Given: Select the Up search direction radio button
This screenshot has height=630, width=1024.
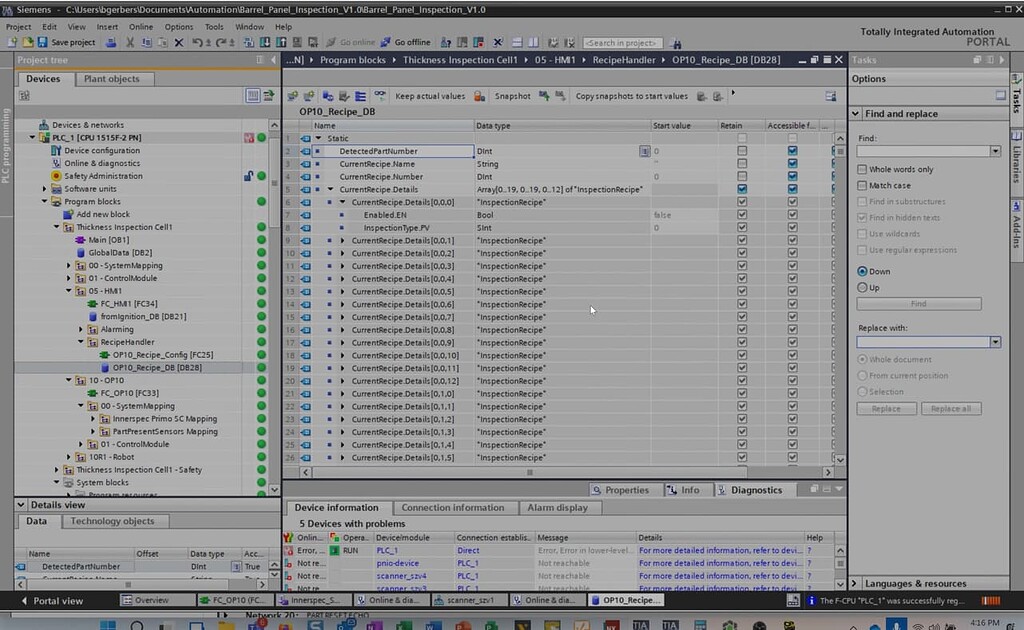Looking at the screenshot, I should point(862,287).
